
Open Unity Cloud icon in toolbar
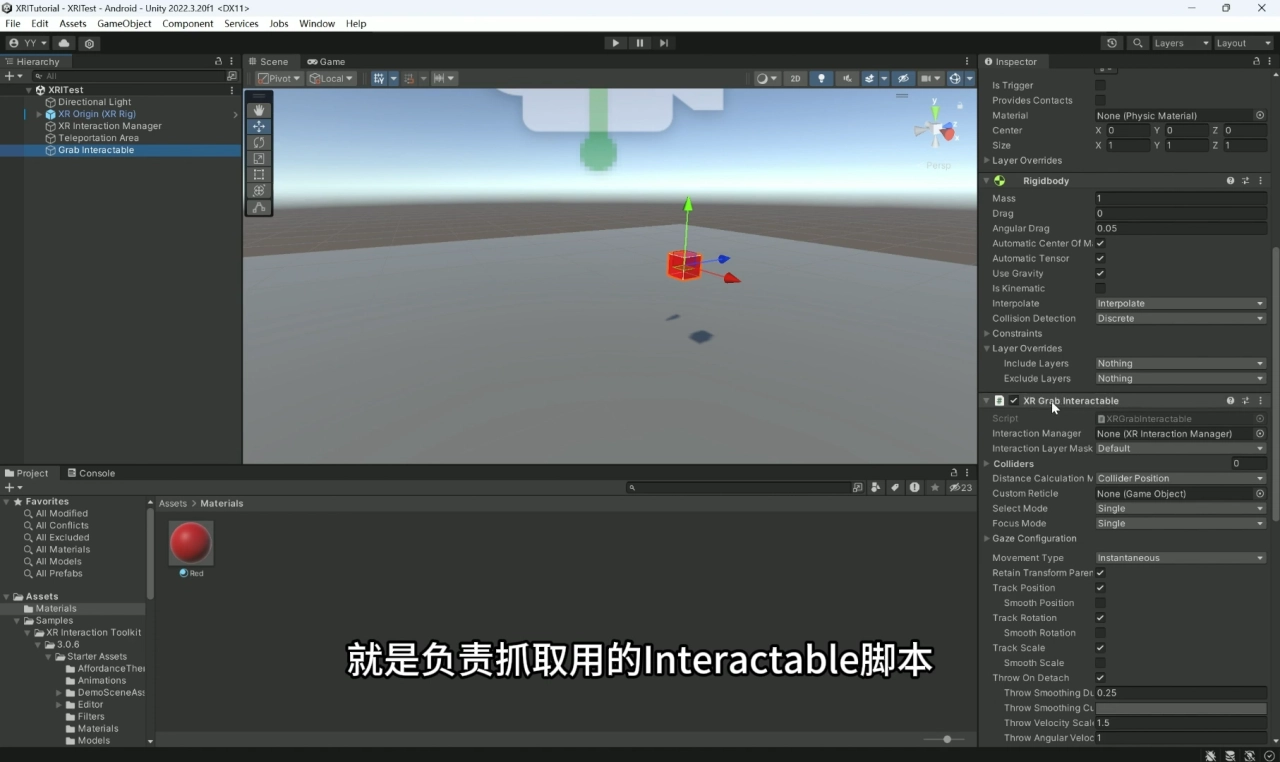[64, 43]
